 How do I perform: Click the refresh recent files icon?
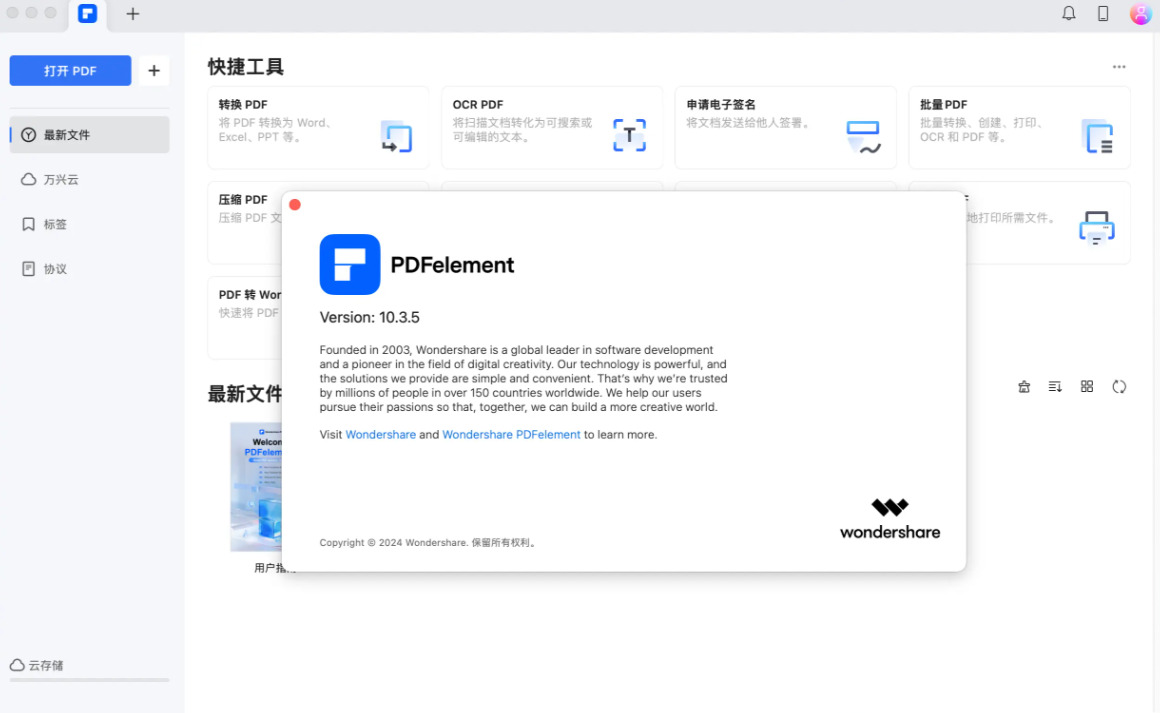(x=1119, y=387)
